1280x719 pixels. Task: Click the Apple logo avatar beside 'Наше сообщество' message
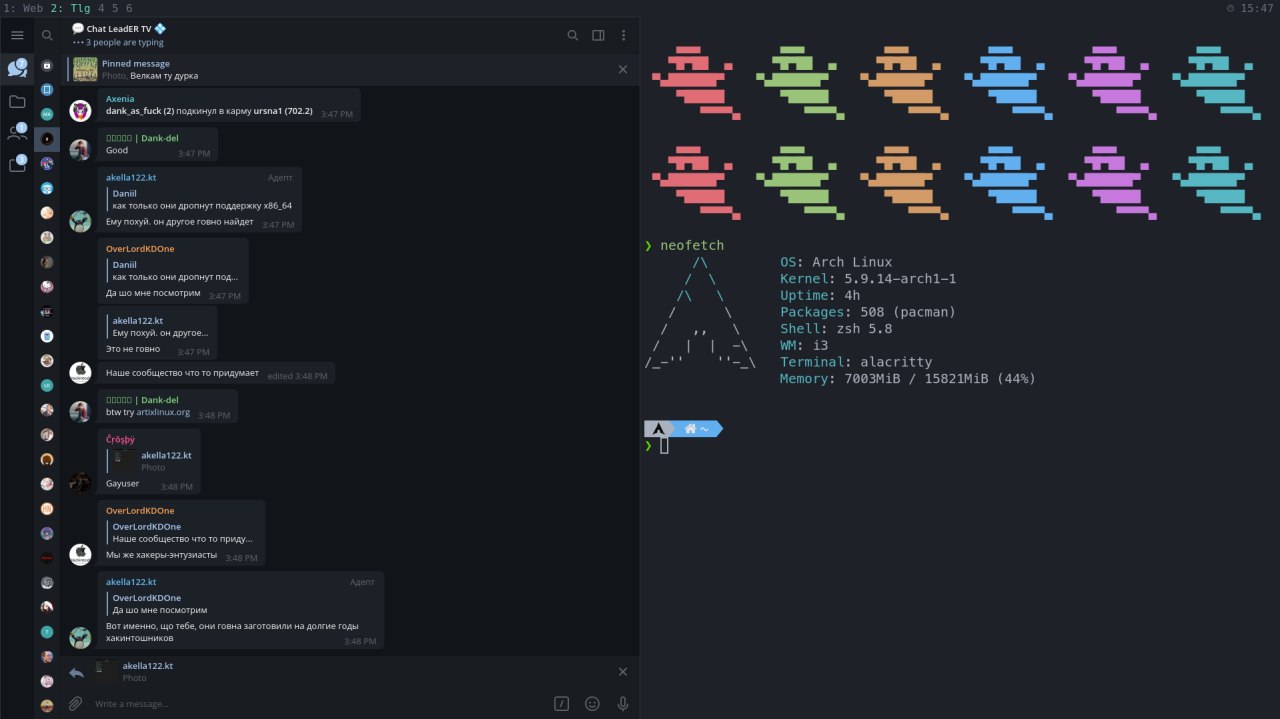[80, 373]
